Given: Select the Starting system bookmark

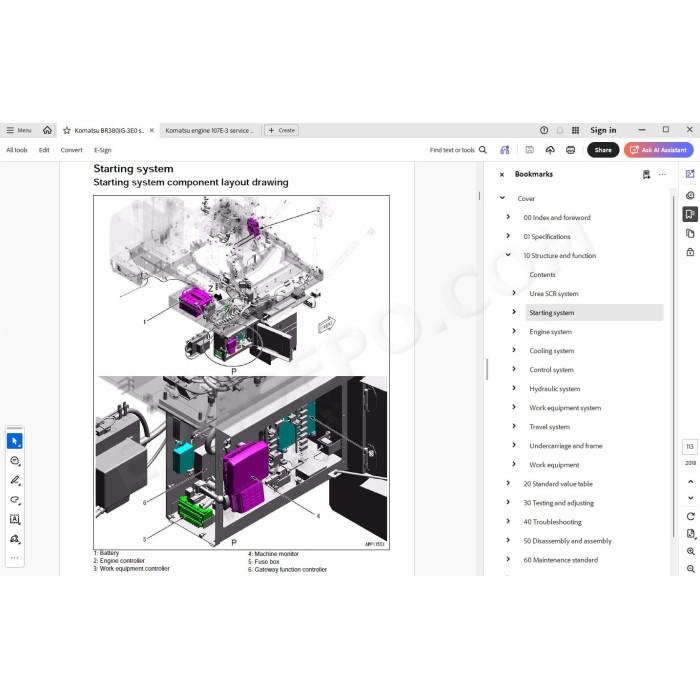Looking at the screenshot, I should click(x=594, y=312).
